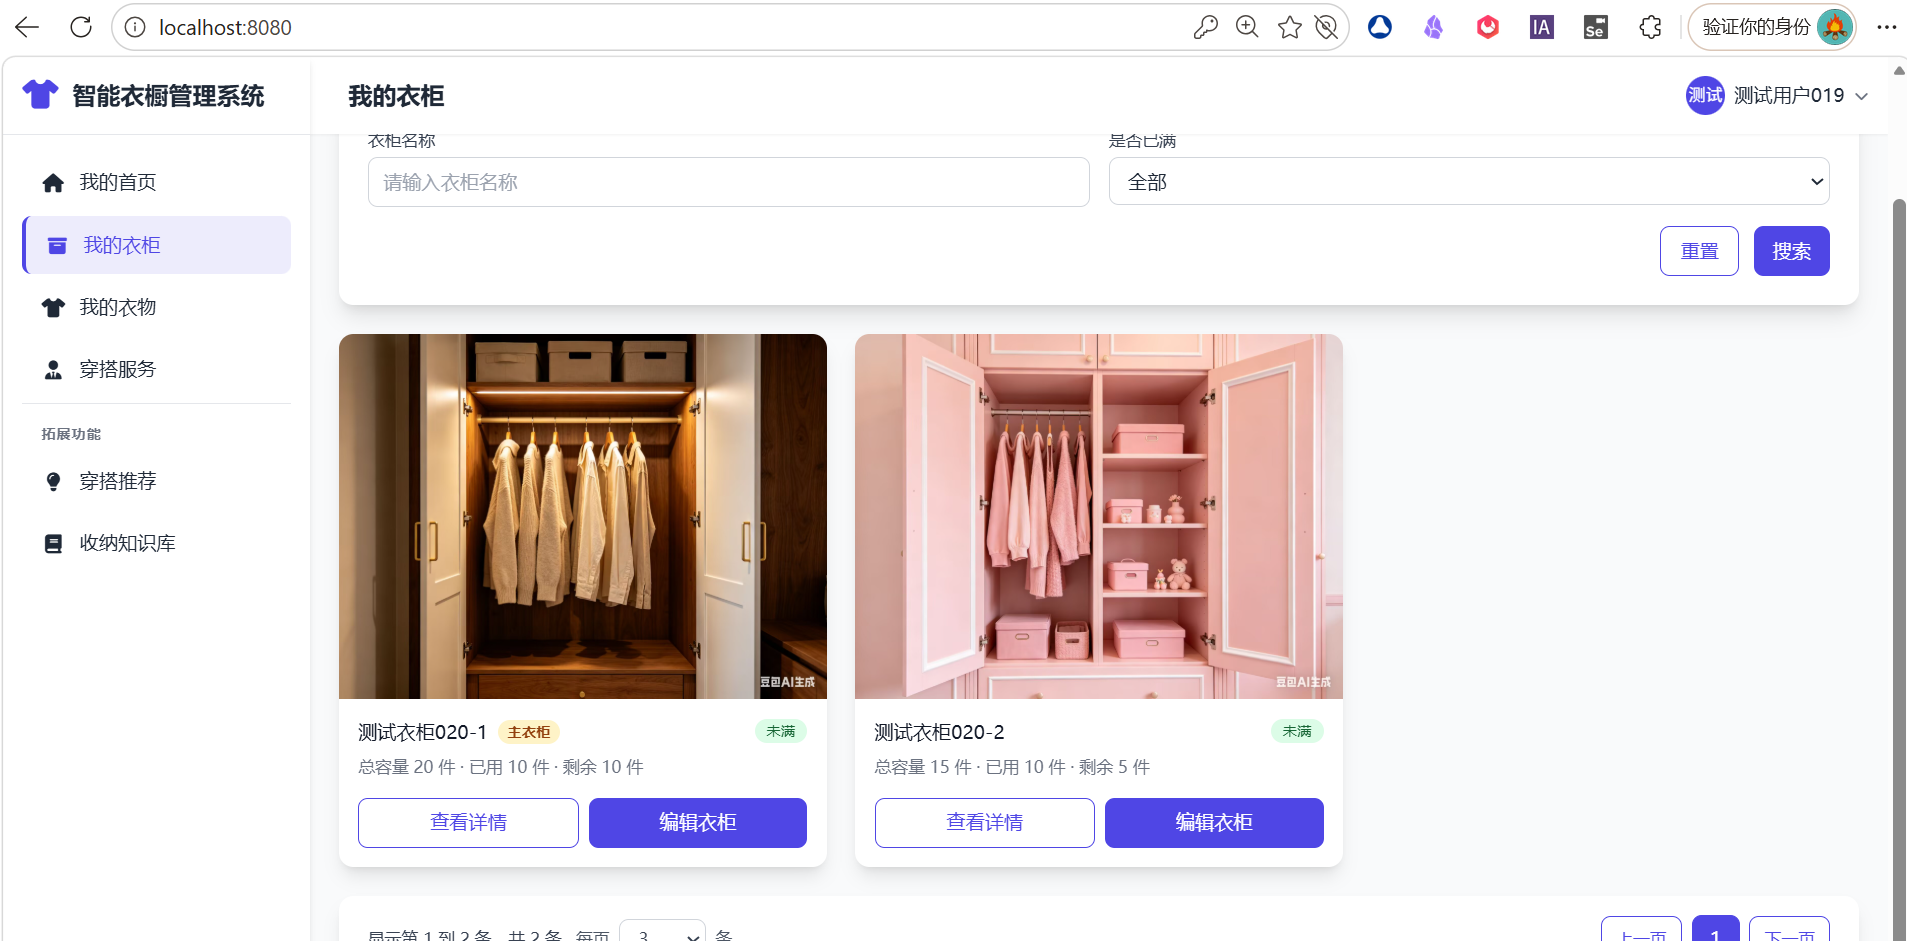Open tracking prevention icon in address bar
The image size is (1907, 941).
click(x=1327, y=27)
